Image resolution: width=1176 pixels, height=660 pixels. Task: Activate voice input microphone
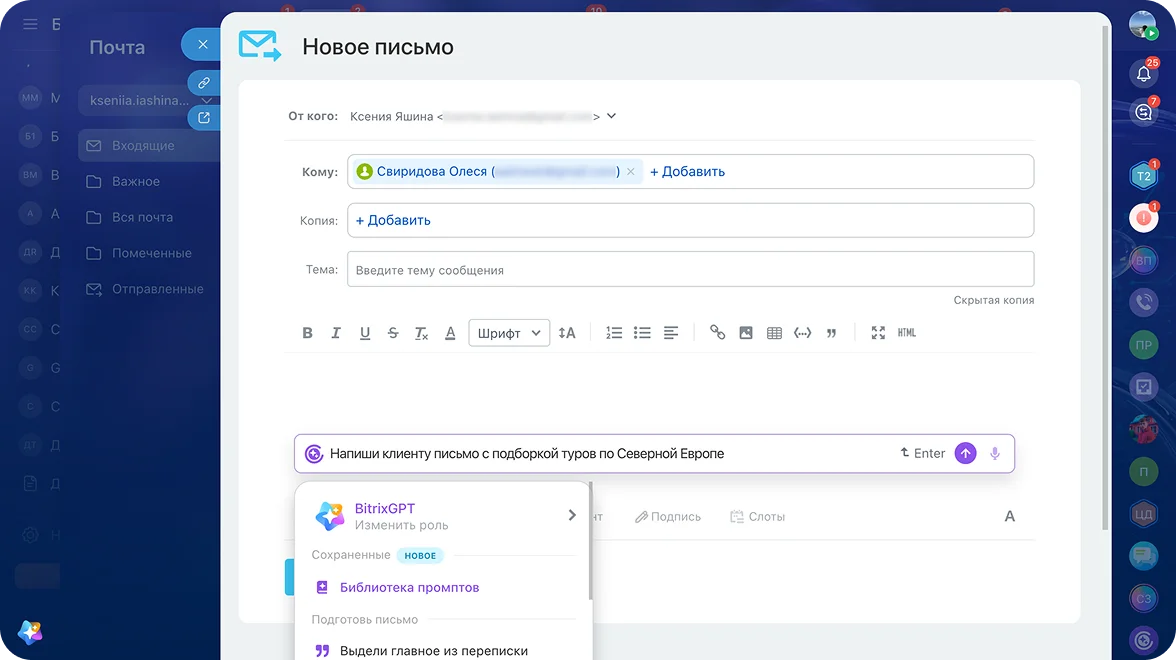[x=994, y=454]
